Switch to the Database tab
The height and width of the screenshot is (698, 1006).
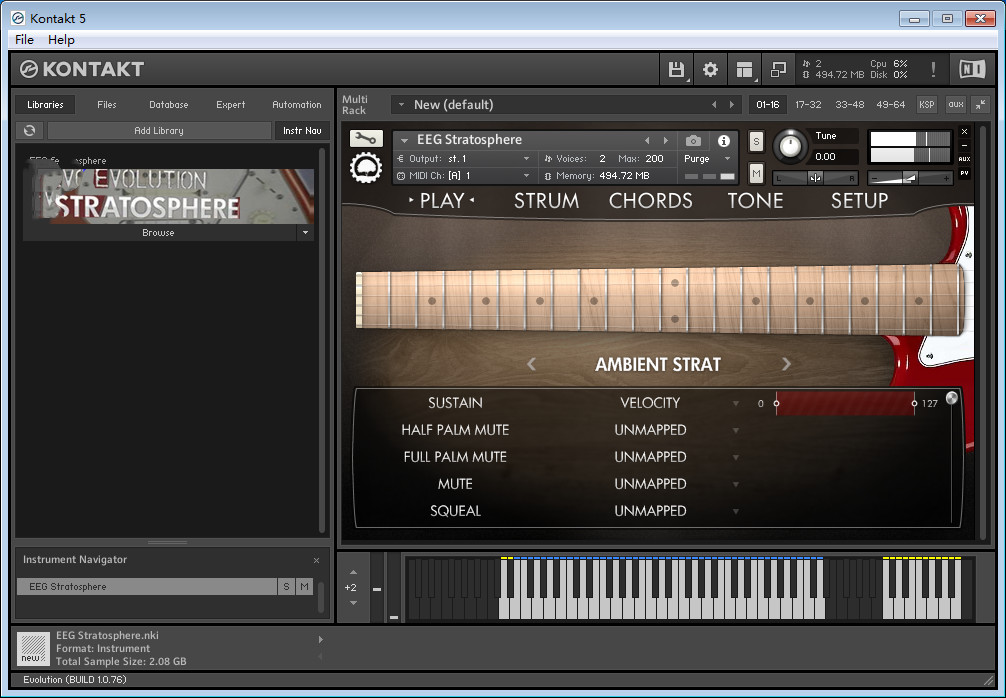169,105
